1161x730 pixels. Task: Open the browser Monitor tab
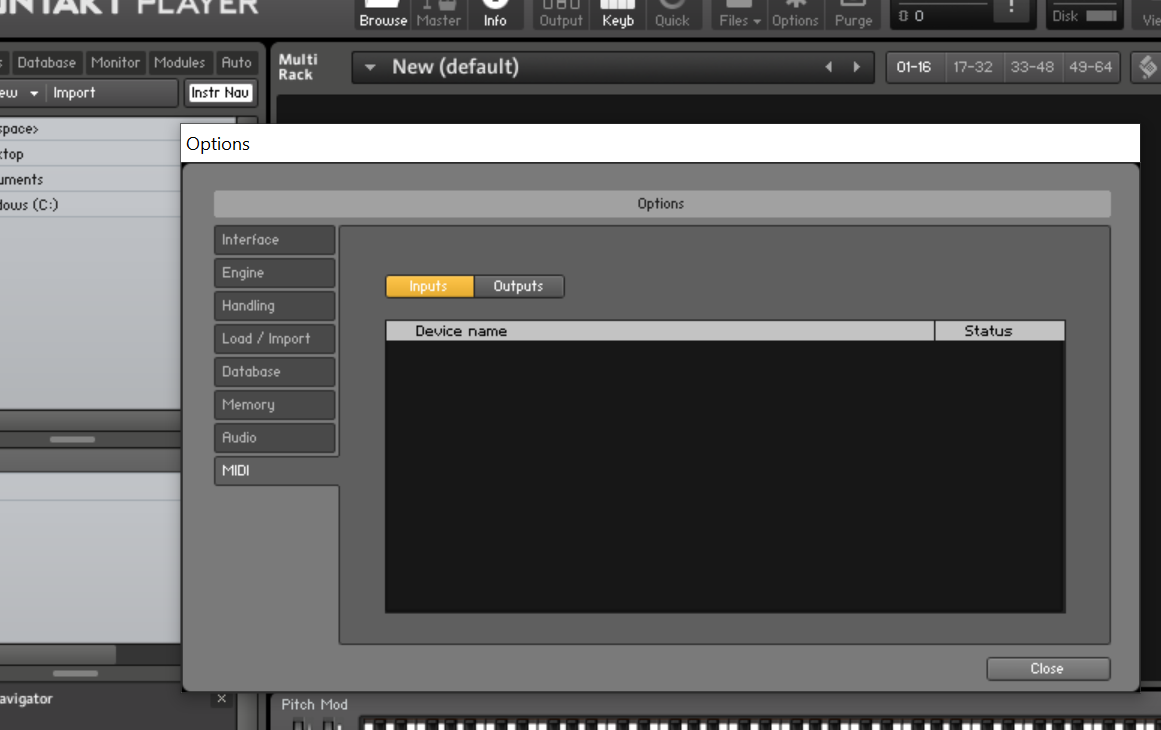pos(116,63)
